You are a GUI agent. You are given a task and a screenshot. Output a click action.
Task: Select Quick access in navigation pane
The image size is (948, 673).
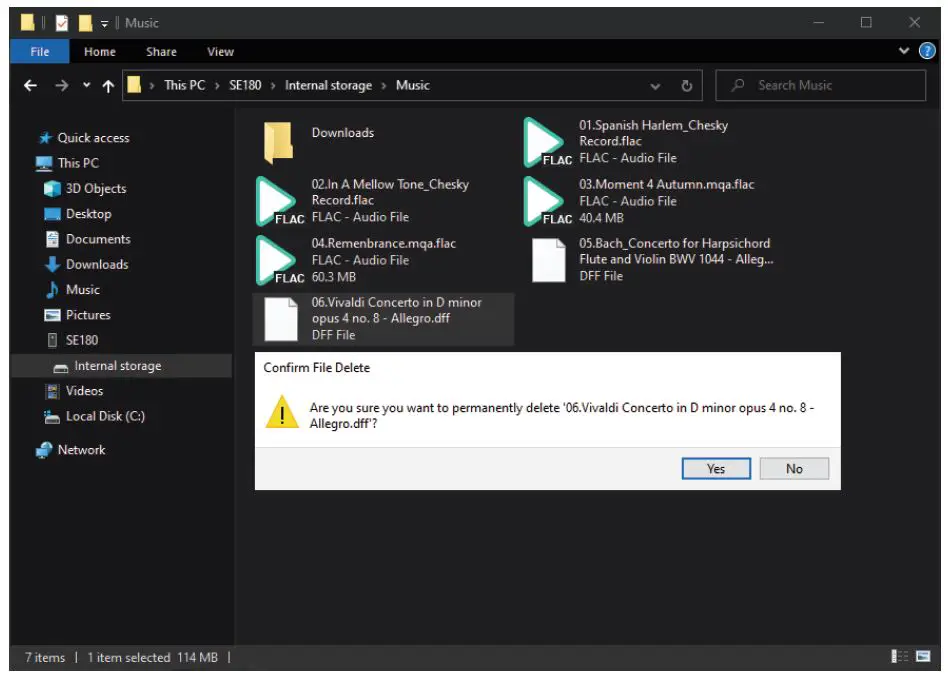pos(93,138)
